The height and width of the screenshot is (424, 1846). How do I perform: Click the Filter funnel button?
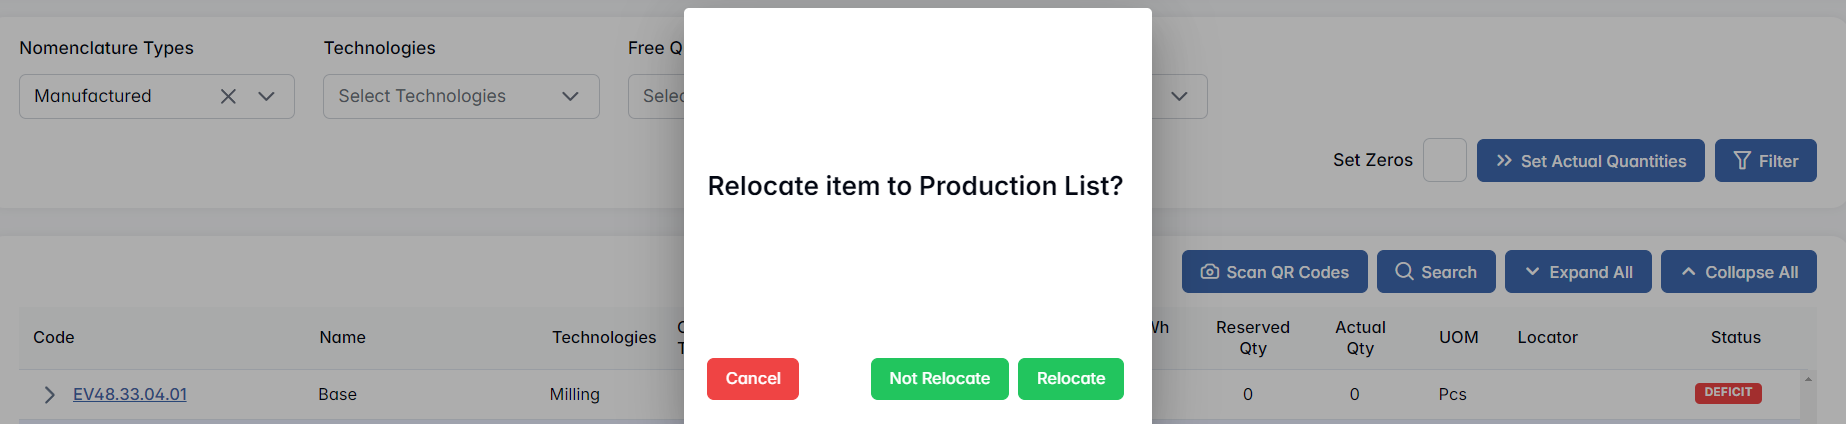(x=1765, y=160)
